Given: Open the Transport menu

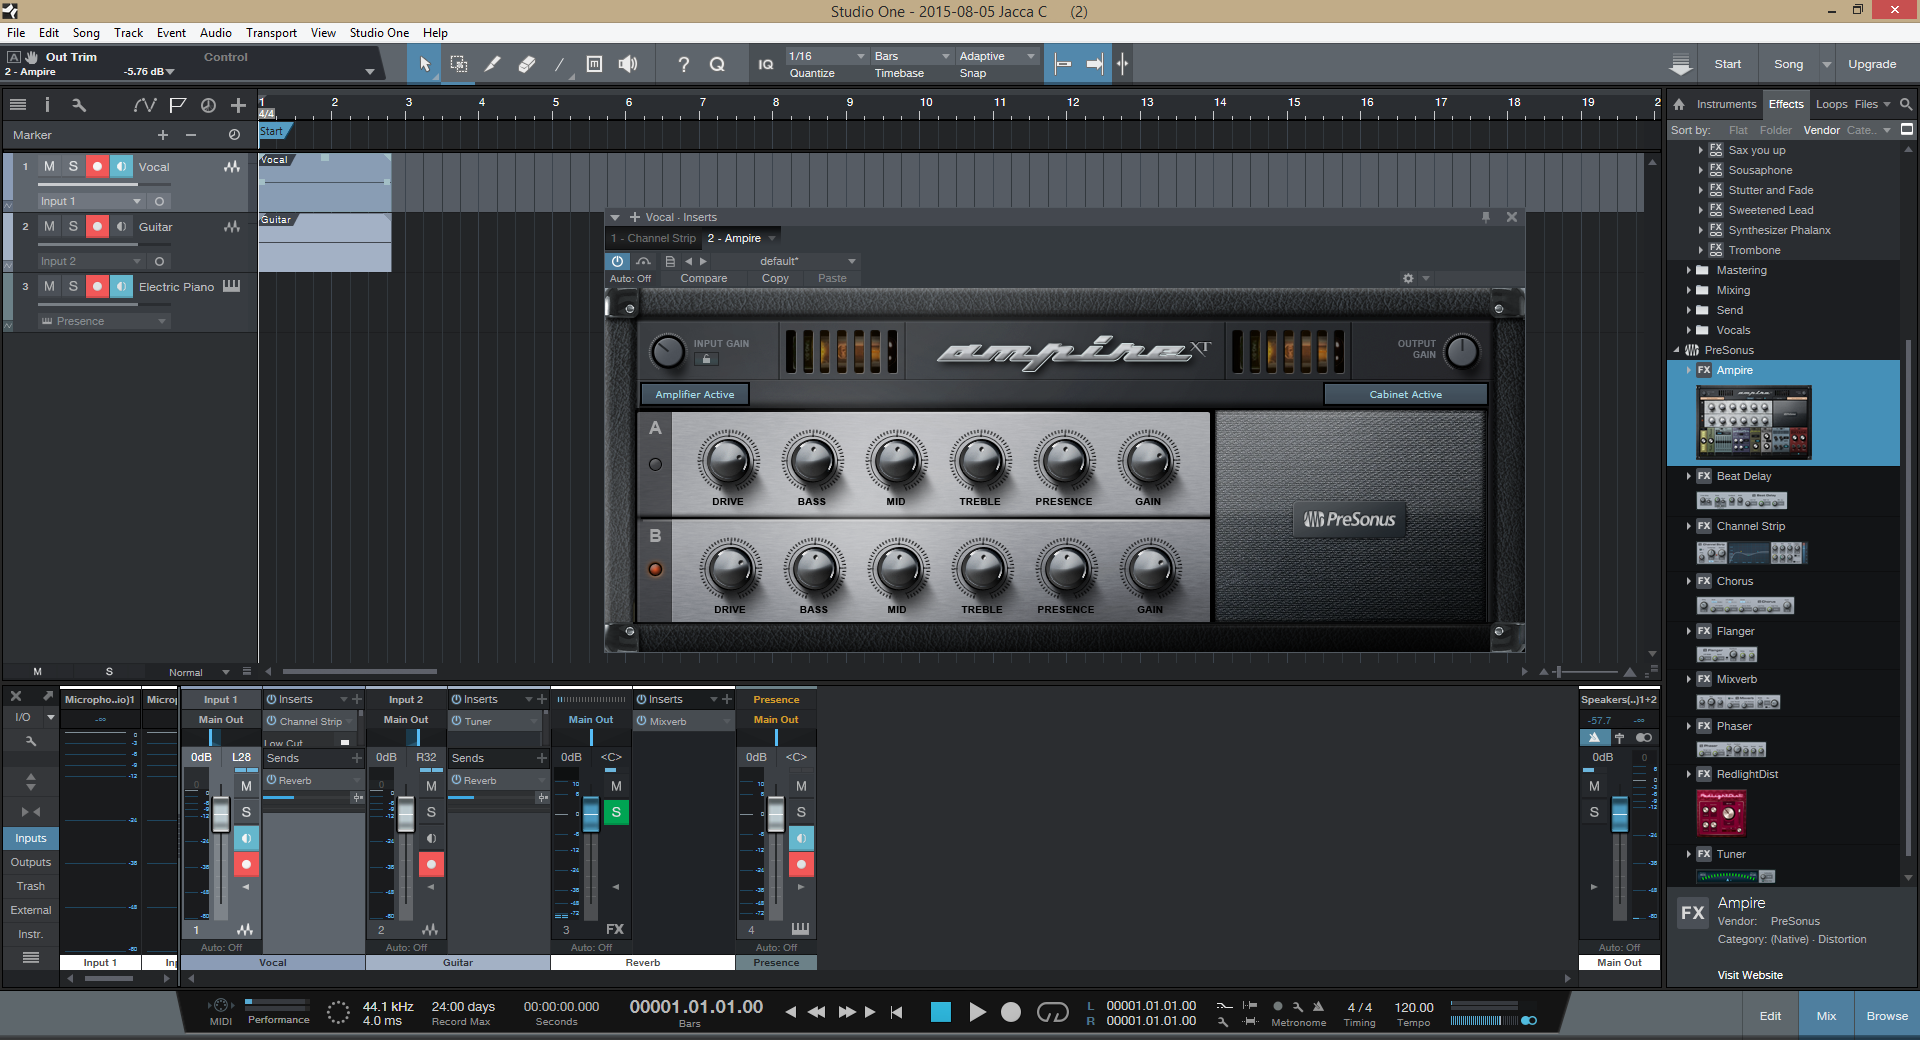Looking at the screenshot, I should pos(271,33).
